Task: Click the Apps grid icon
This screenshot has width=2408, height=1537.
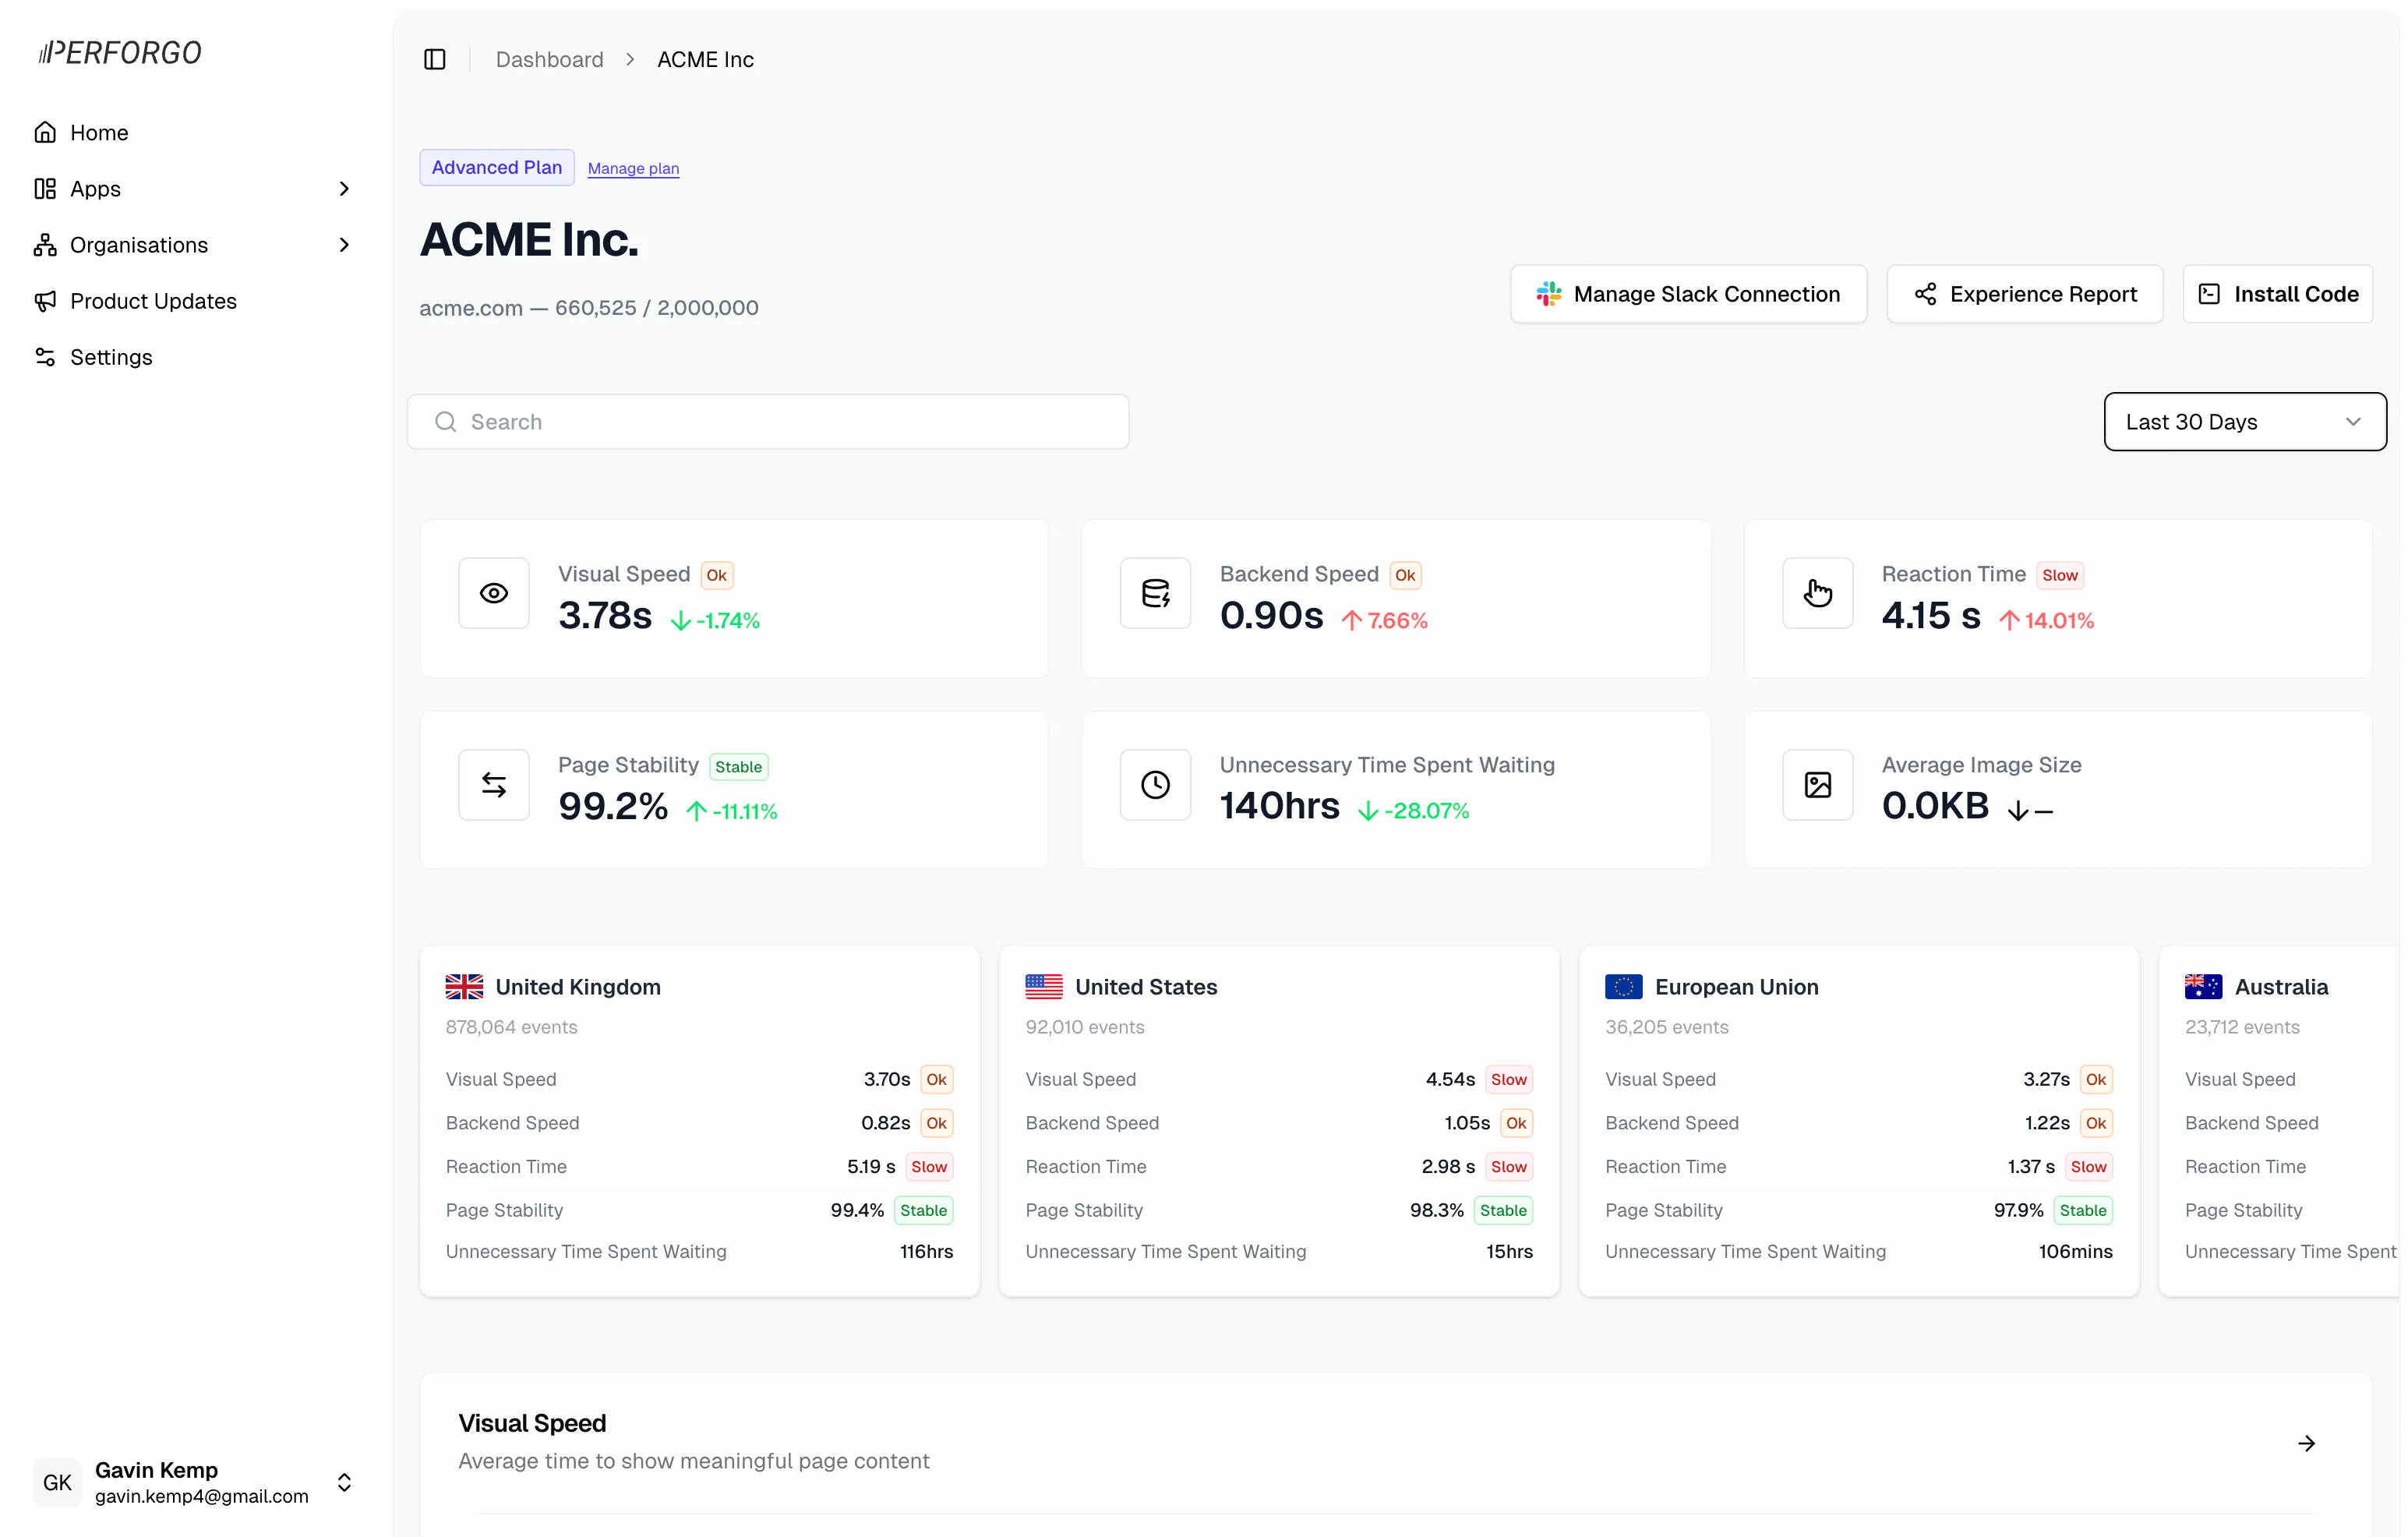Action: [x=45, y=188]
